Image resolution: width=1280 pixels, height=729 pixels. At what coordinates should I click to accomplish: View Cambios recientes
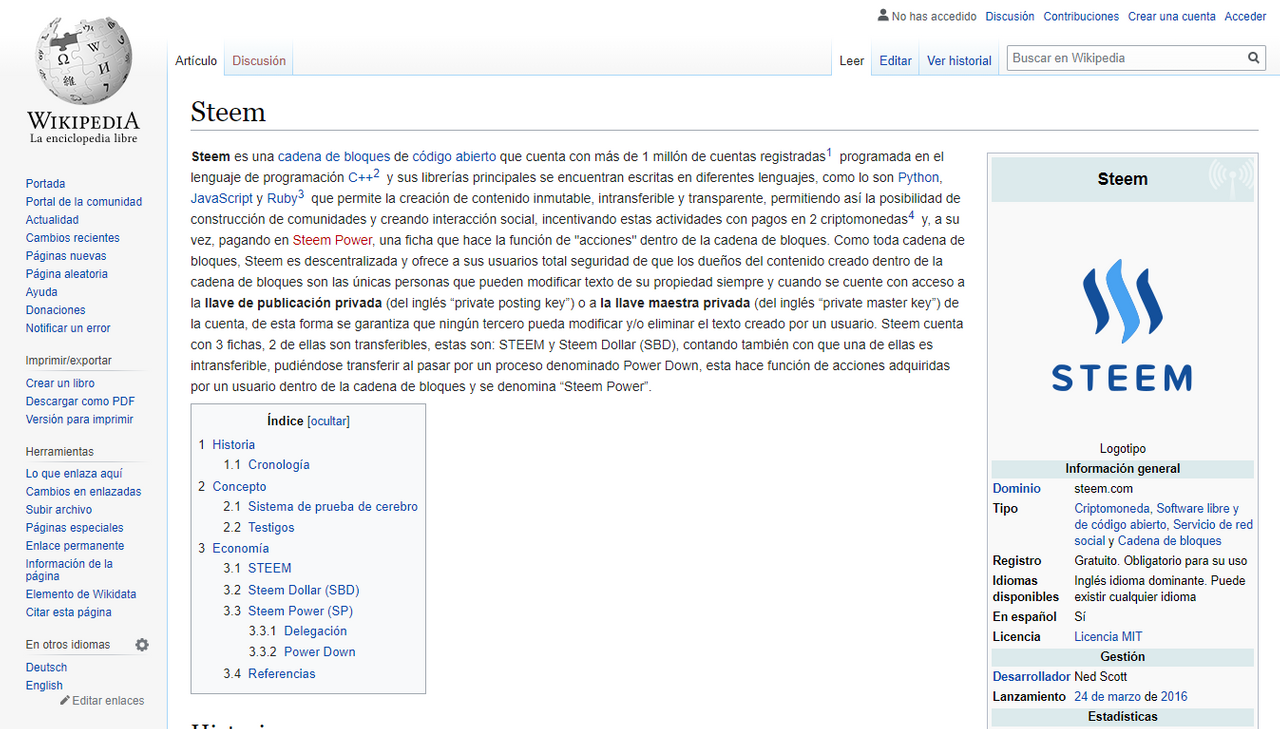click(73, 238)
